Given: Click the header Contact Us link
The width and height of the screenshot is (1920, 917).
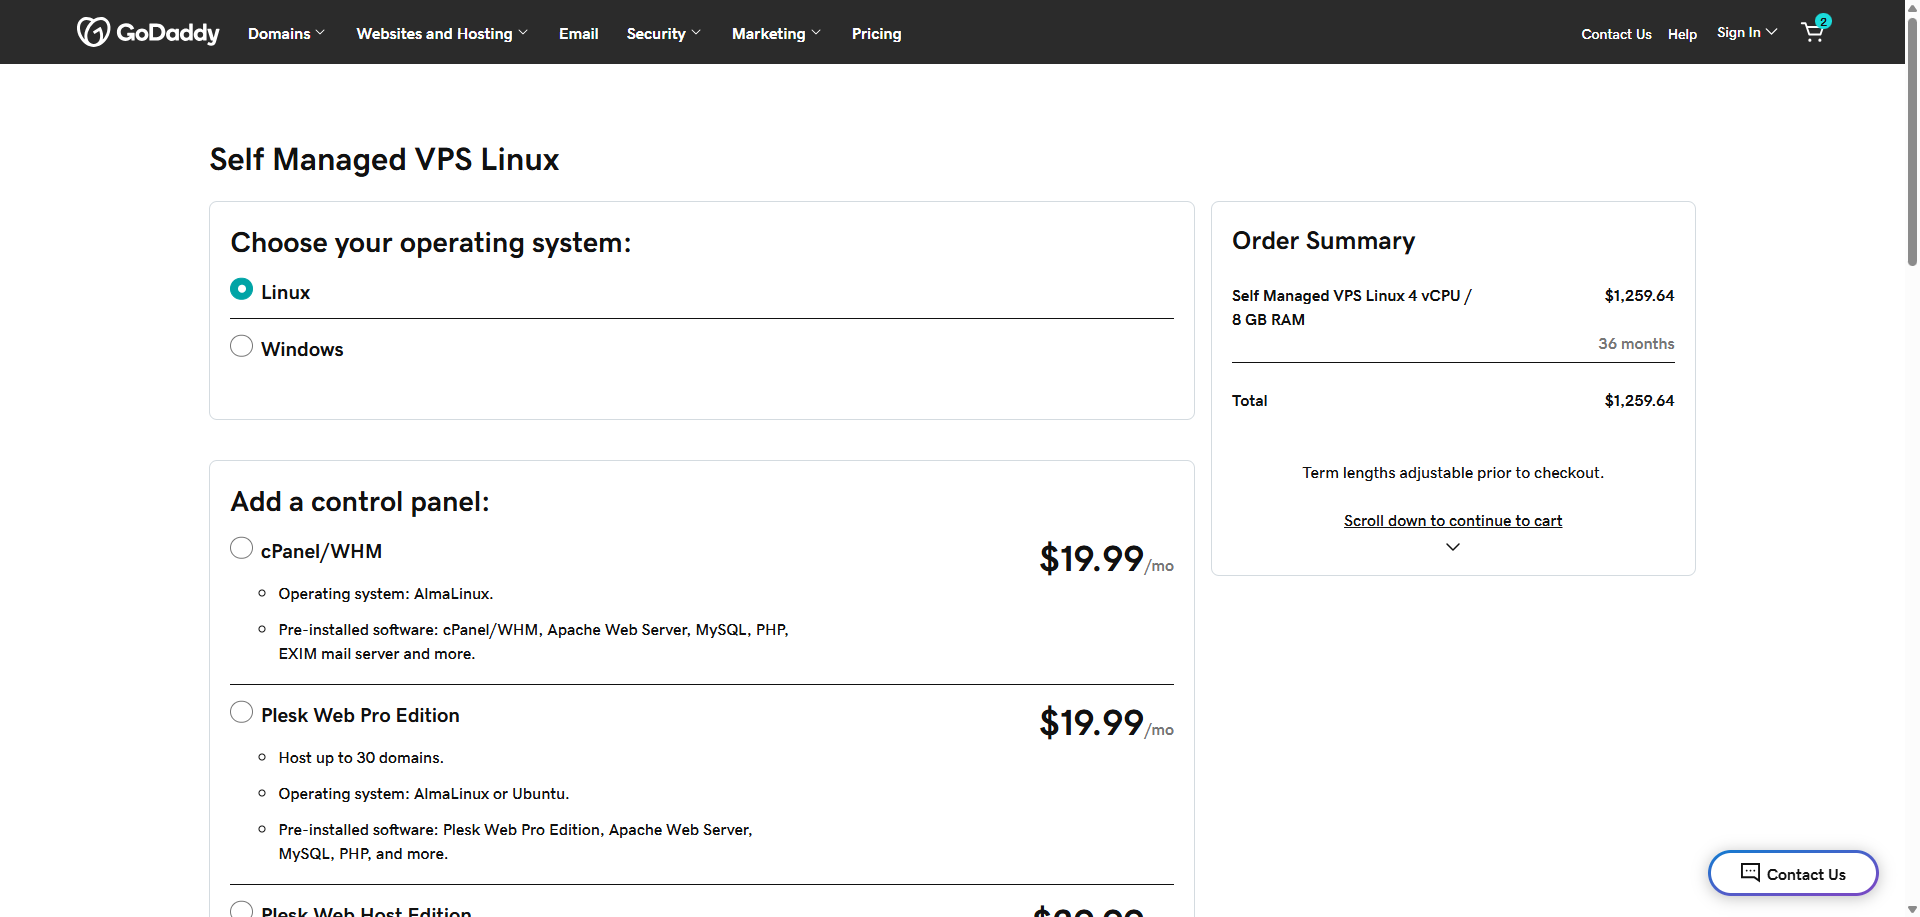Looking at the screenshot, I should 1616,34.
